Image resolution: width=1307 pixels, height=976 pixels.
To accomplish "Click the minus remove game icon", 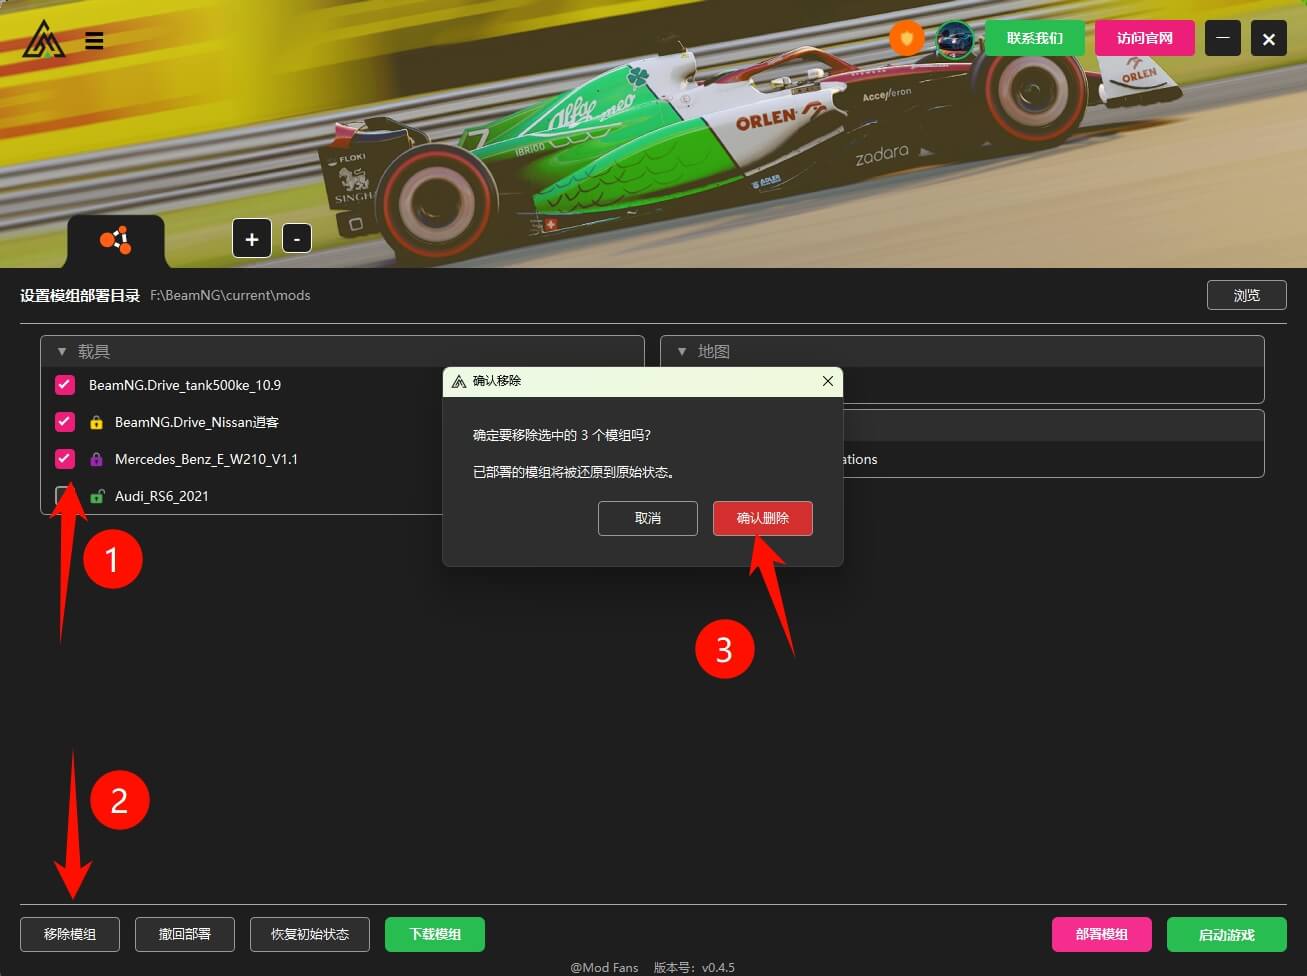I will click(x=297, y=239).
